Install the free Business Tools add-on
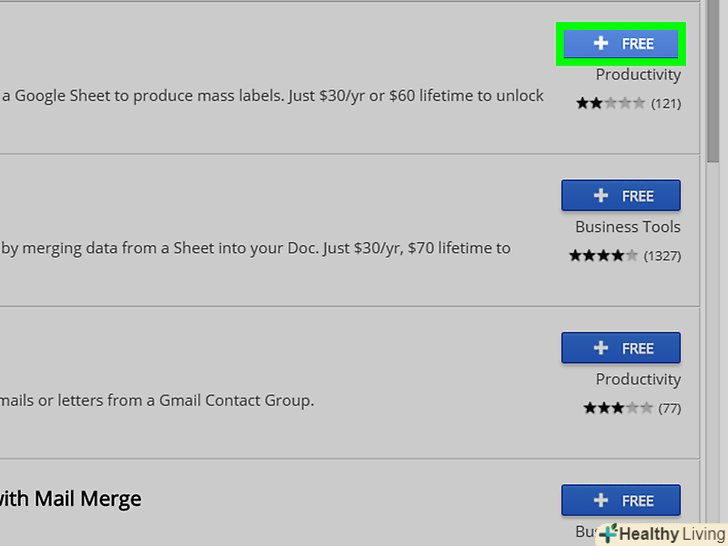This screenshot has width=728, height=546. (x=621, y=196)
